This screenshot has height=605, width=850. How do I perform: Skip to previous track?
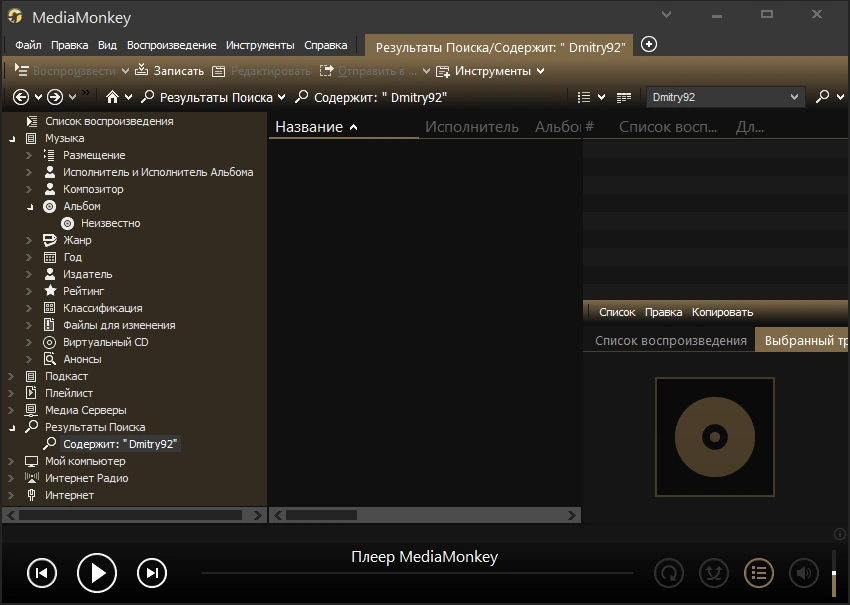tap(42, 573)
